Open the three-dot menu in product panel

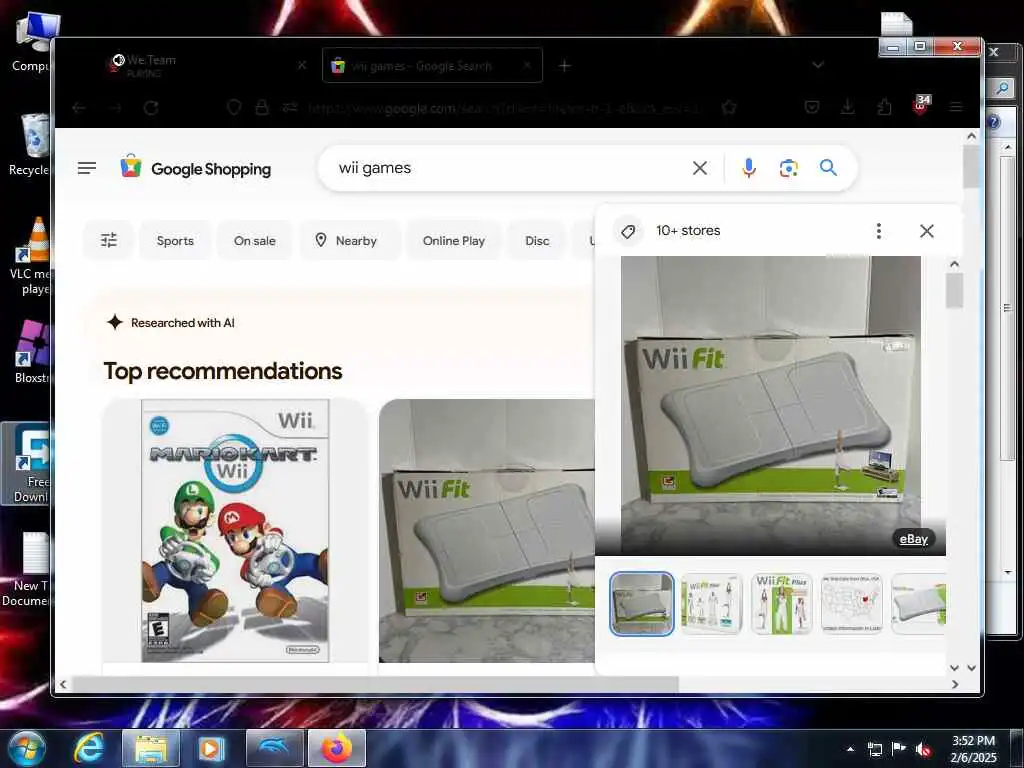(x=878, y=231)
